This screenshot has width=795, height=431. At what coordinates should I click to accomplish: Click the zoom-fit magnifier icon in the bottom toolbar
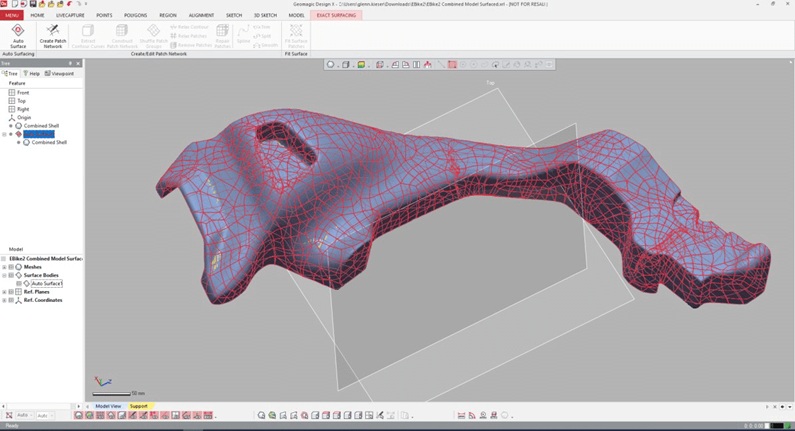click(x=261, y=415)
